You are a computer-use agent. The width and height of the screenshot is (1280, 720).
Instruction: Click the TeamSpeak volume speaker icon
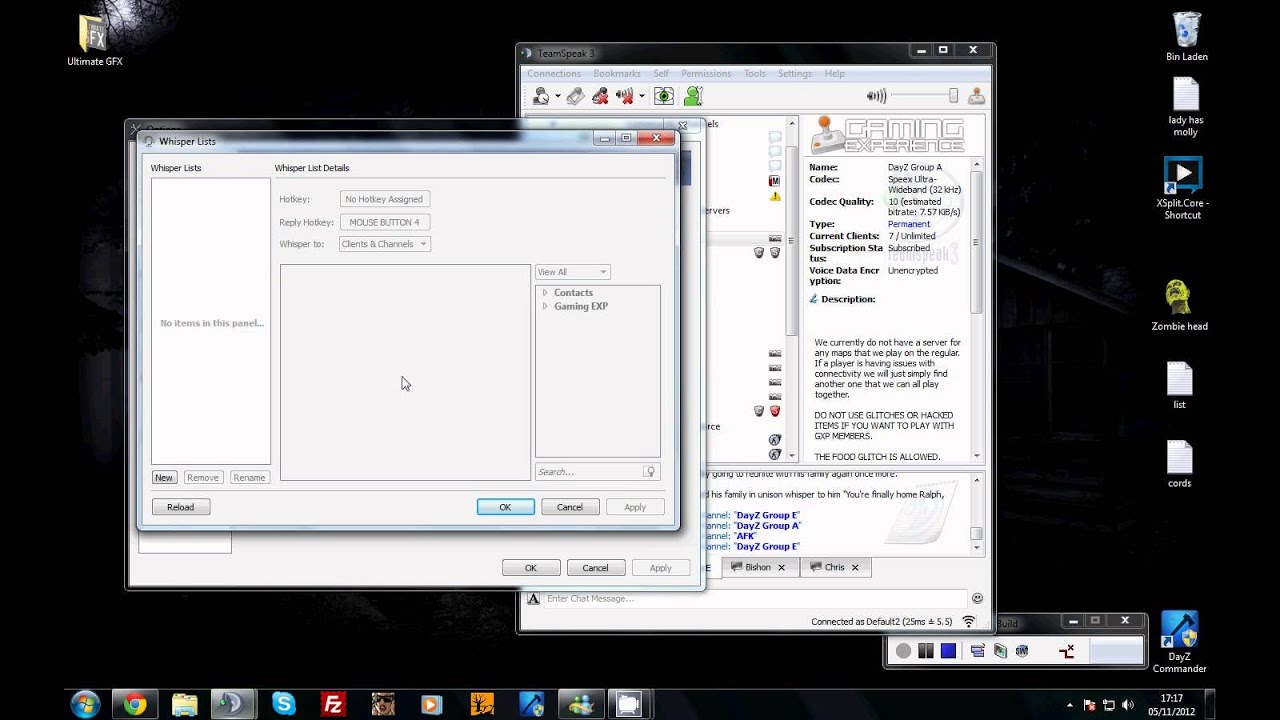tap(876, 96)
